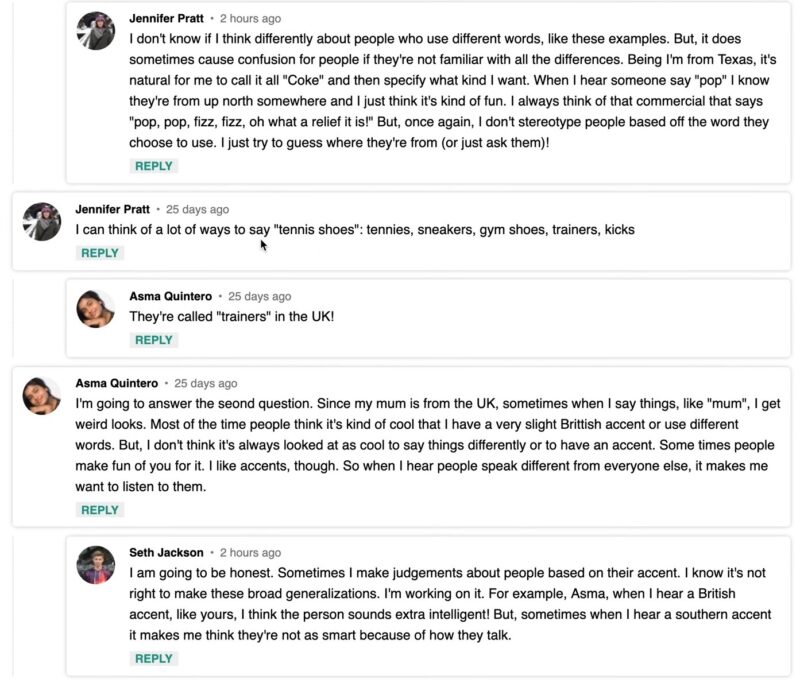Open Jennifer Pratt's name on the 2-hours-ago comment
Image resolution: width=800 pixels, height=687 pixels.
[x=166, y=19]
